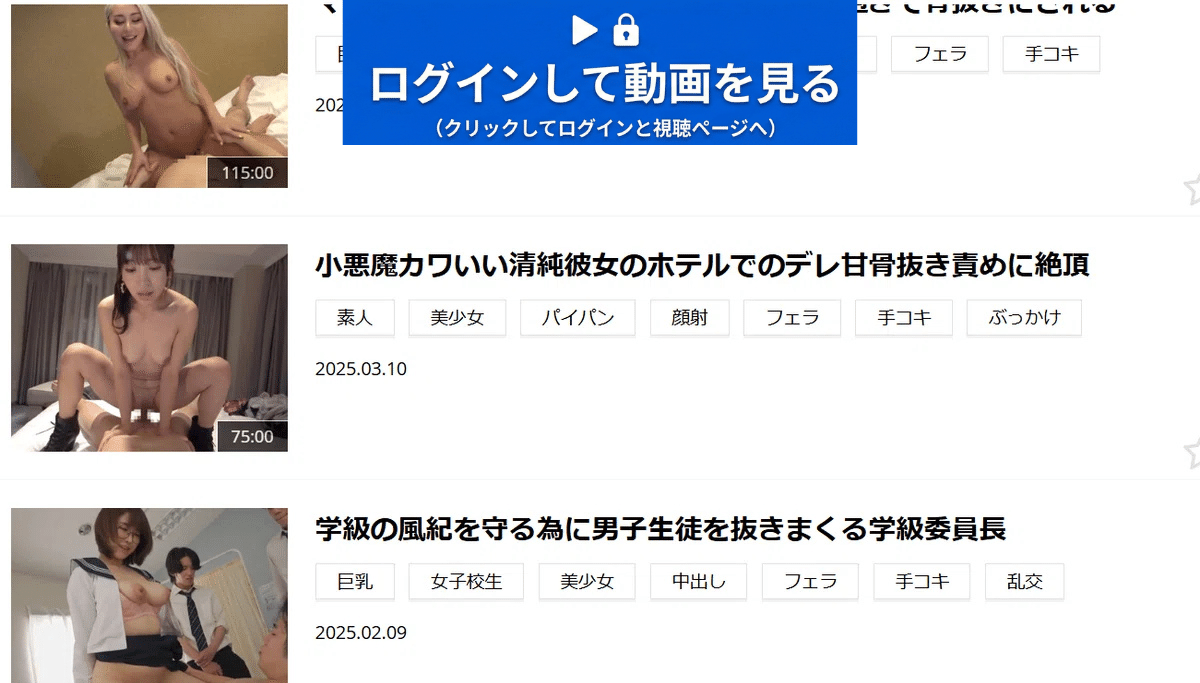Screen dimensions: 1200x683
Task: Favorite the 75:00 video with its star icon
Action: tap(1191, 452)
